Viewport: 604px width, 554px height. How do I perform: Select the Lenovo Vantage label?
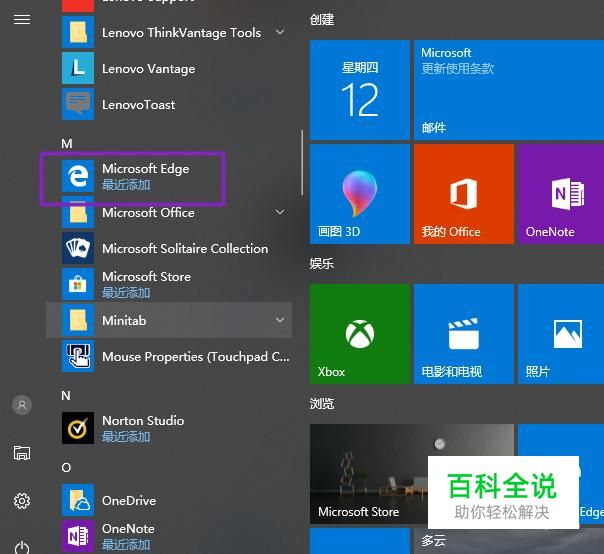[x=149, y=69]
